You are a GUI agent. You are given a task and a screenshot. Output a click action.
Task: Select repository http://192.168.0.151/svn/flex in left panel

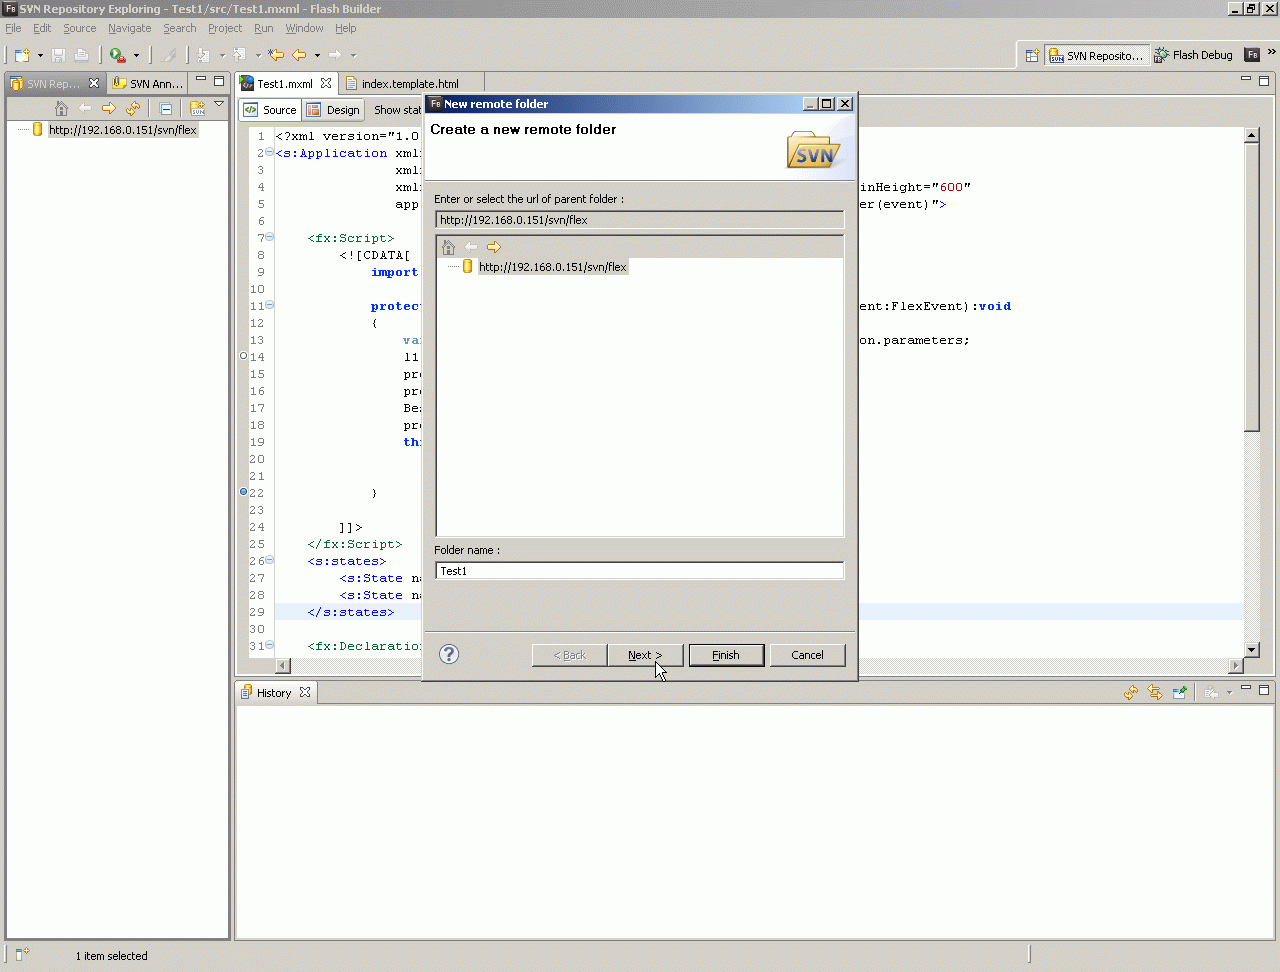tap(123, 130)
